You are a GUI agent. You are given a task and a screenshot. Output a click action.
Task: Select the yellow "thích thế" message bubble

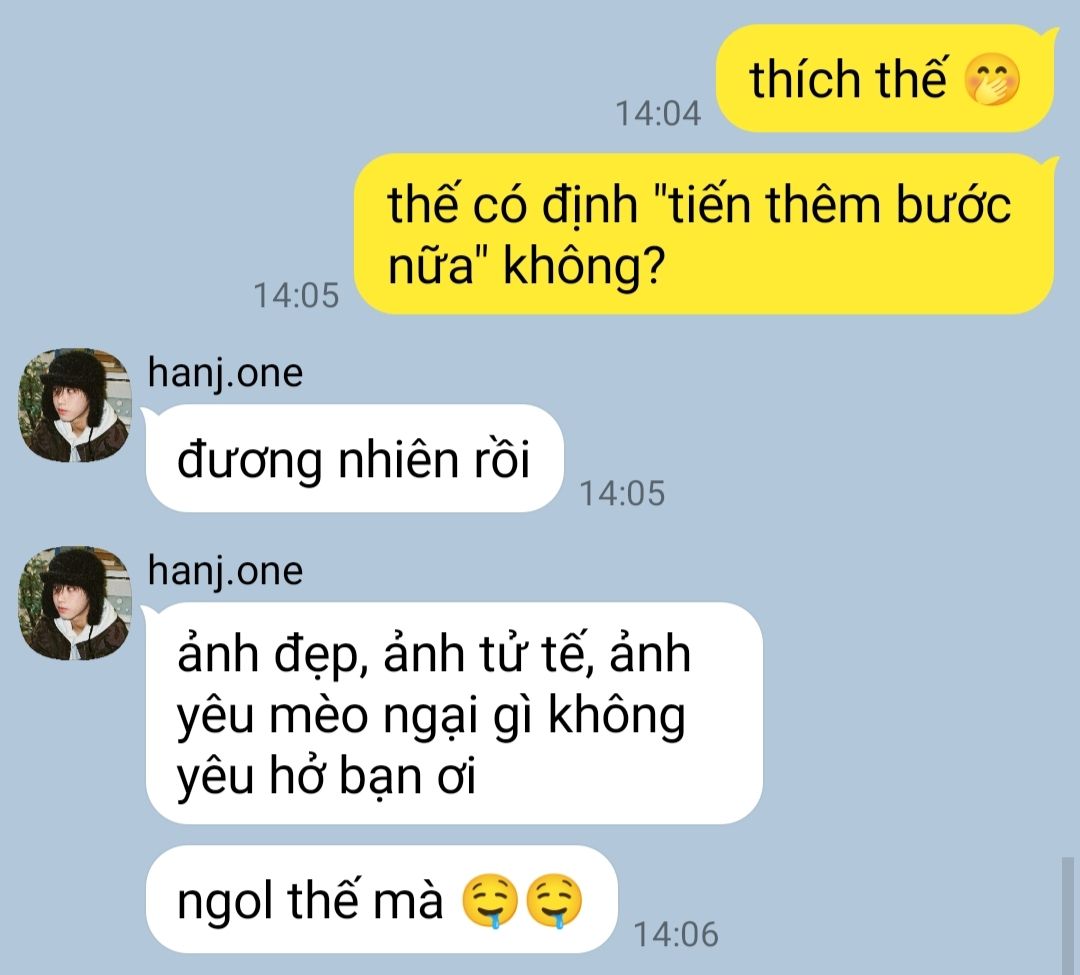[886, 78]
